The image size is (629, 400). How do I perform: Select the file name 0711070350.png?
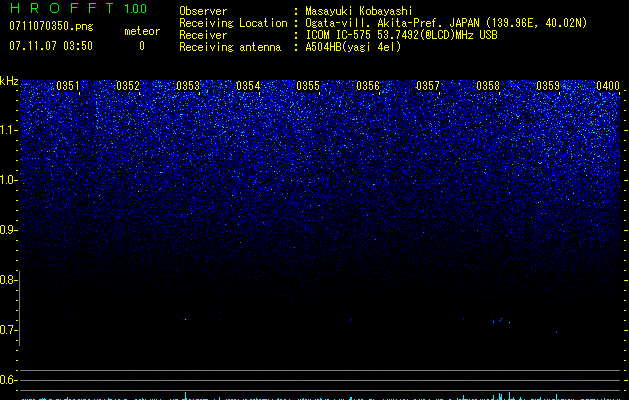pos(51,27)
